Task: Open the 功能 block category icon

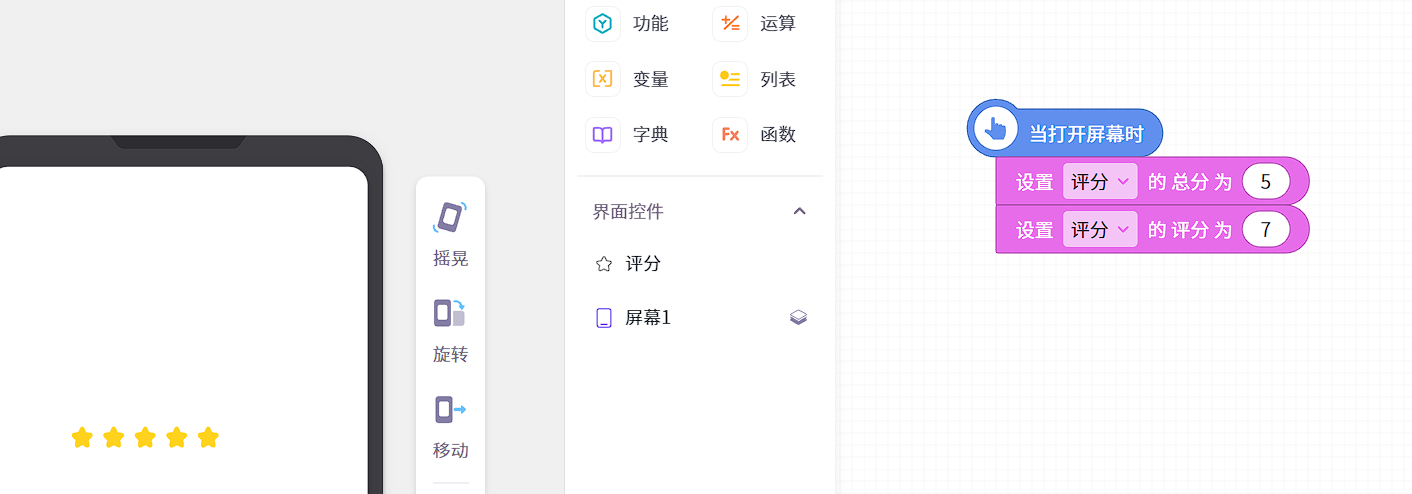Action: (603, 23)
